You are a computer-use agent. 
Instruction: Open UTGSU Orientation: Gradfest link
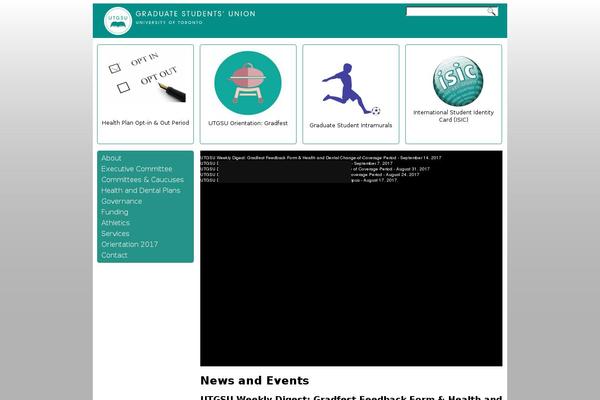coord(248,123)
